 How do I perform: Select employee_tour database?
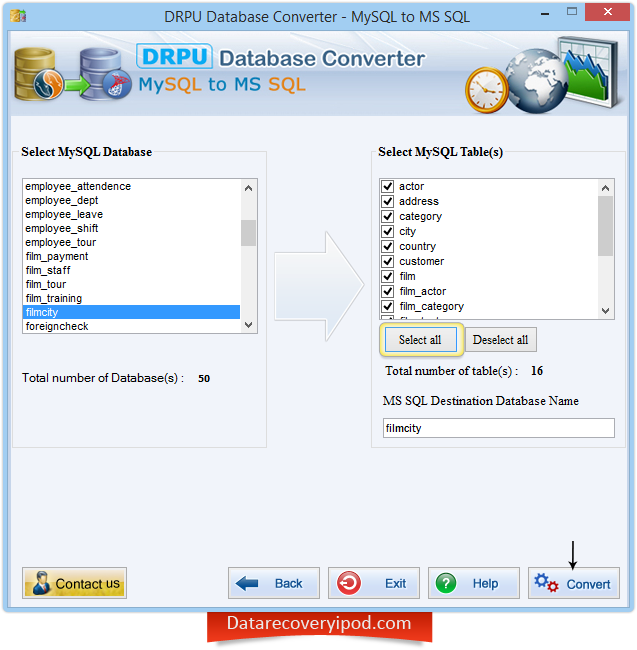132,243
